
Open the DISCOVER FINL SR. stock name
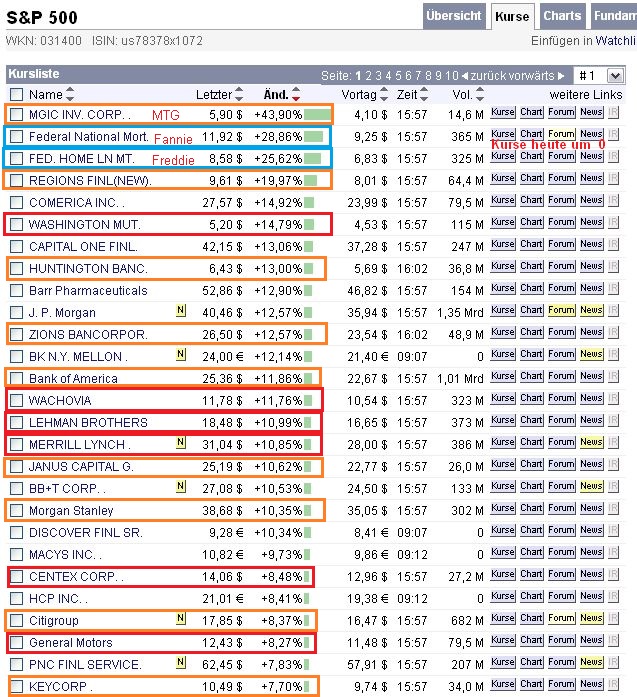tap(86, 533)
